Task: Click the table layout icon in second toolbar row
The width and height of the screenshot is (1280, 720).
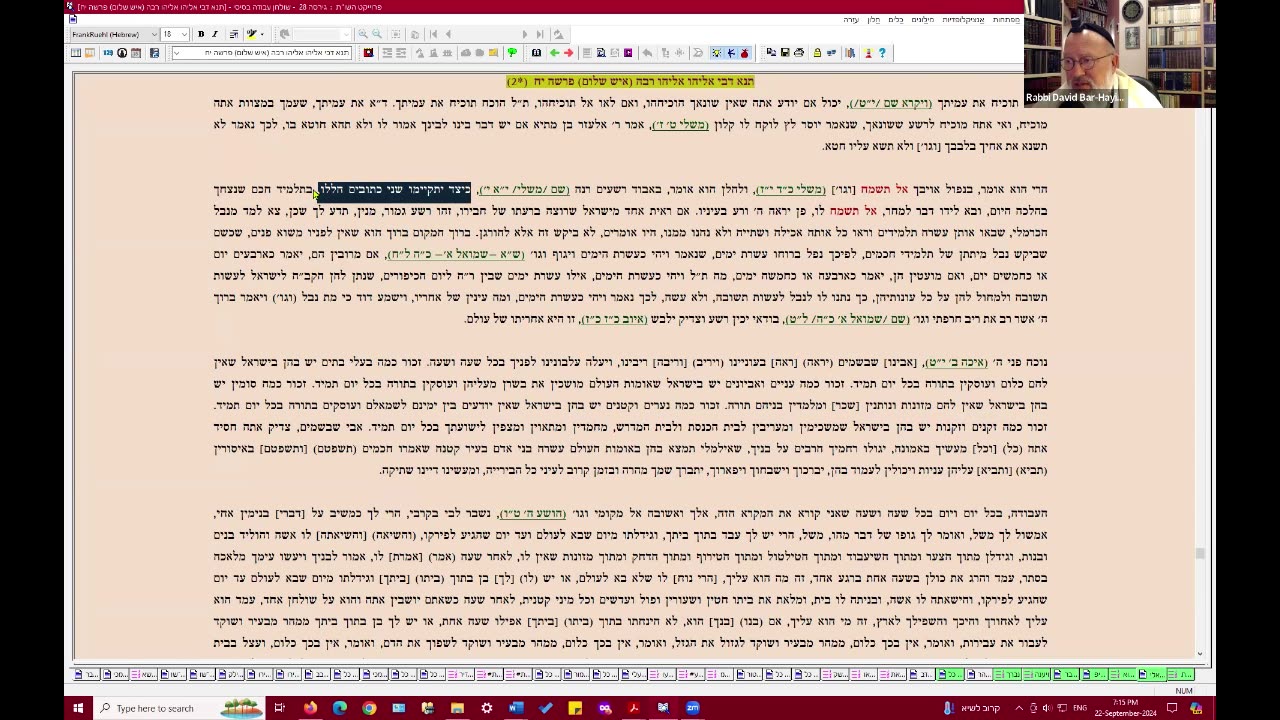Action: (76, 53)
